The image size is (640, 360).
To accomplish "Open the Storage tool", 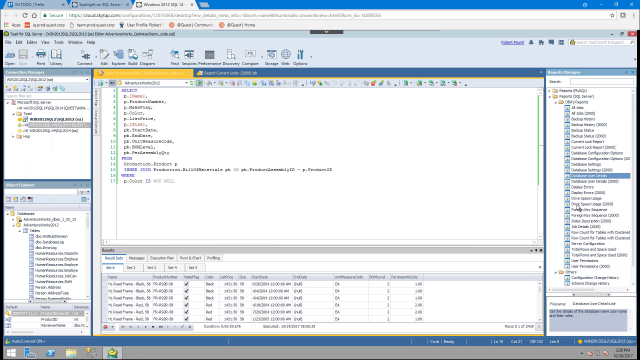I will [271, 57].
